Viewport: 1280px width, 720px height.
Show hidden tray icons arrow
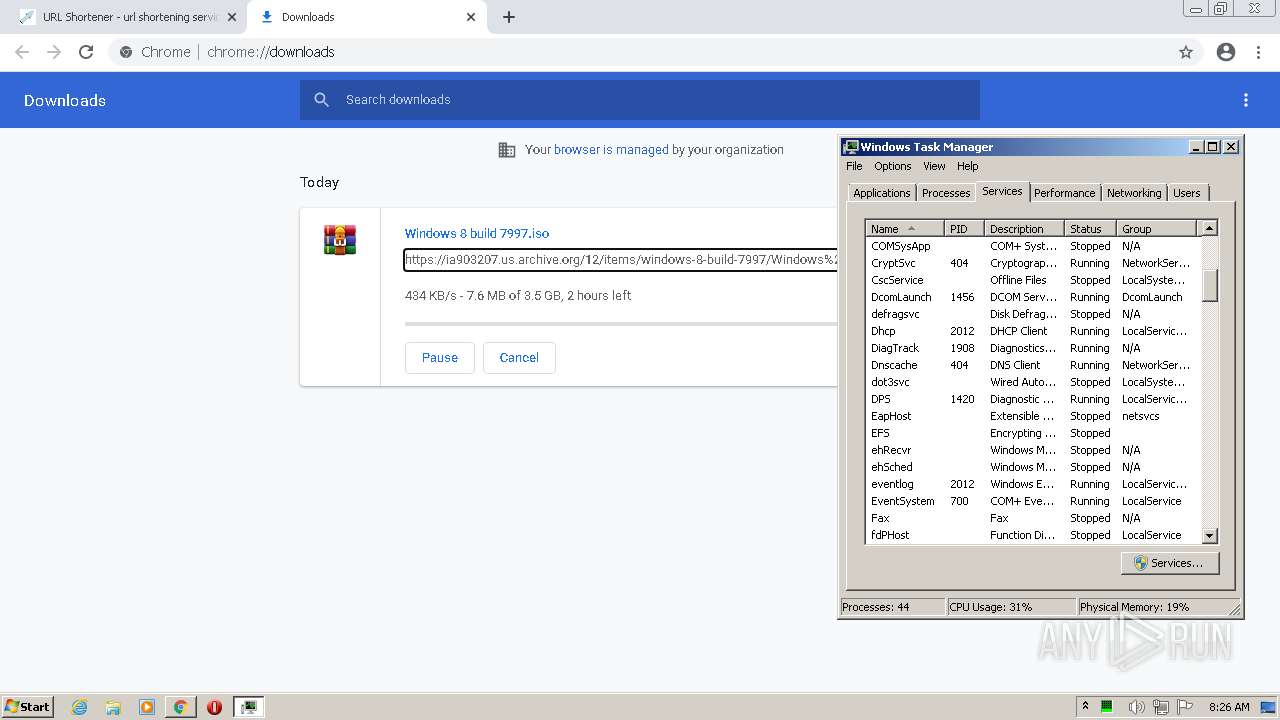(x=1085, y=706)
